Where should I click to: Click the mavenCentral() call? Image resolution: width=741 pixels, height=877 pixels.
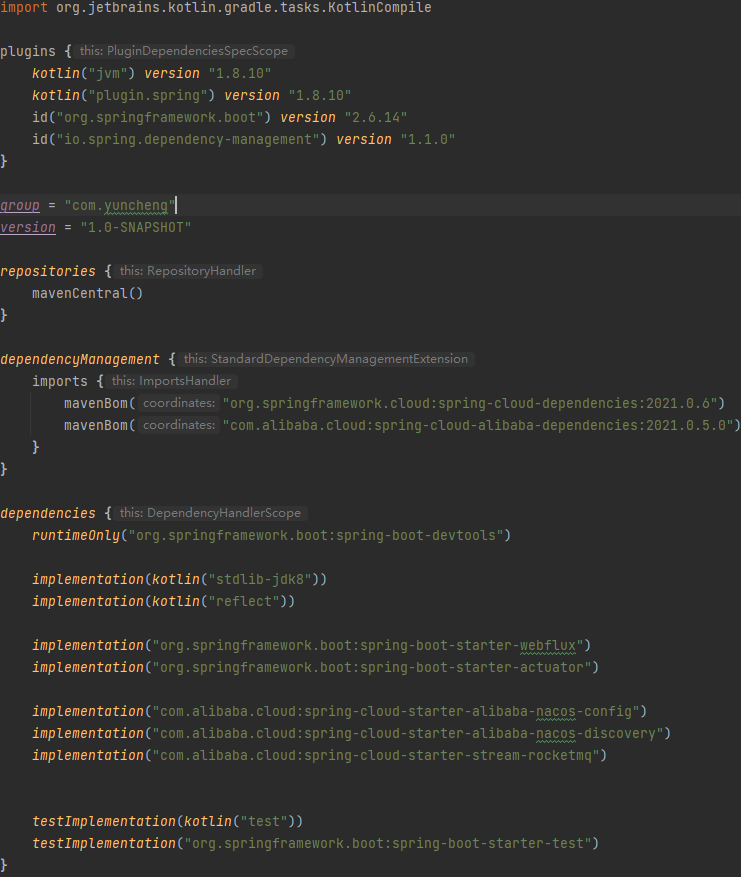point(88,293)
